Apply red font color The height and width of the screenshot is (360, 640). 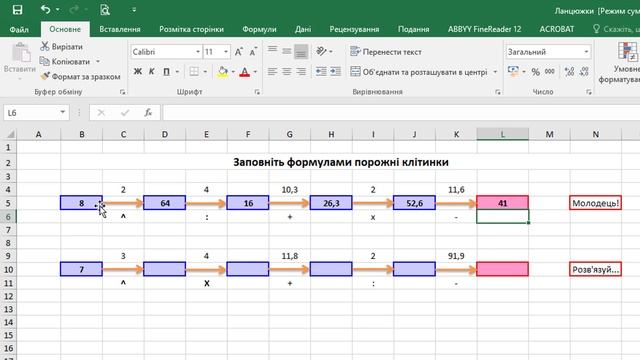(244, 71)
